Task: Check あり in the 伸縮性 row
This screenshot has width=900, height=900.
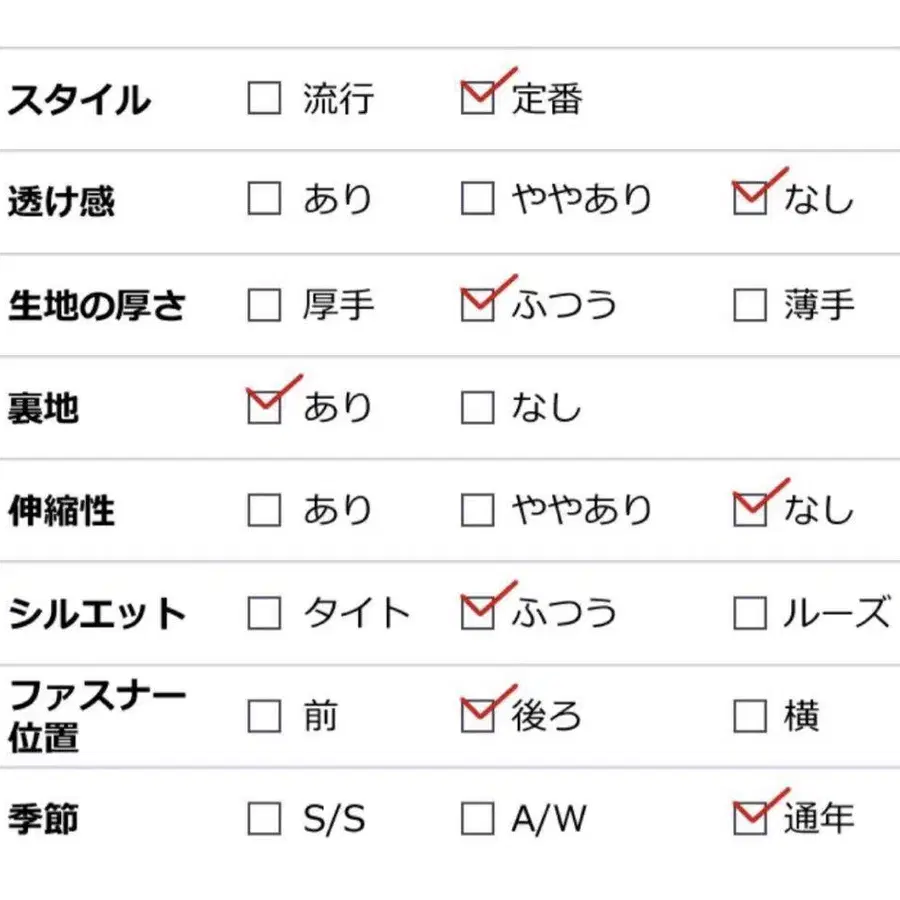Action: point(264,510)
